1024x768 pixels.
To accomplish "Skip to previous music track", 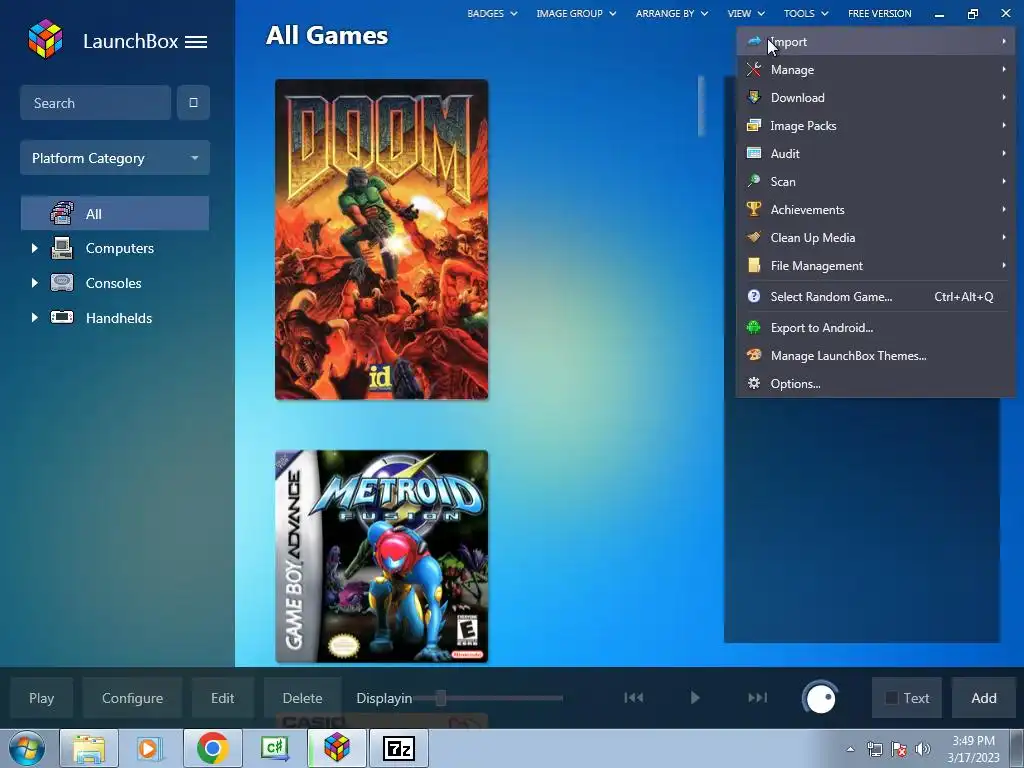I will coord(633,698).
